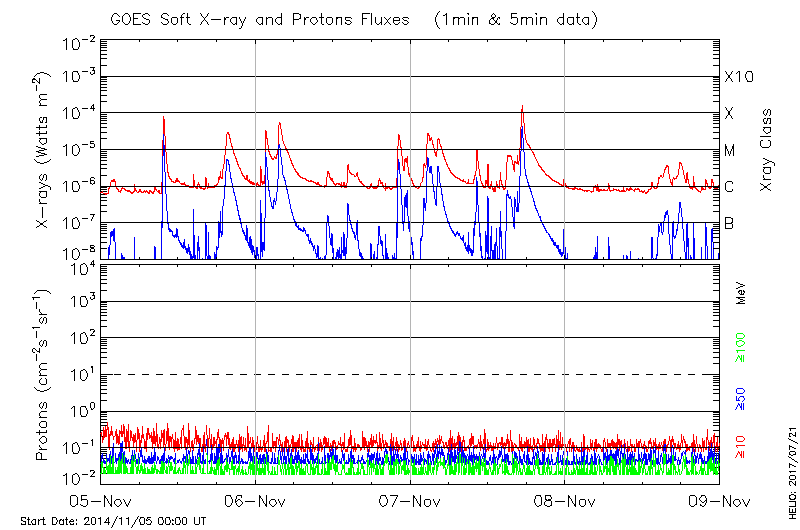The height and width of the screenshot is (530, 800).
Task: Click the tallest red X-ray flare peak
Action: [522, 106]
